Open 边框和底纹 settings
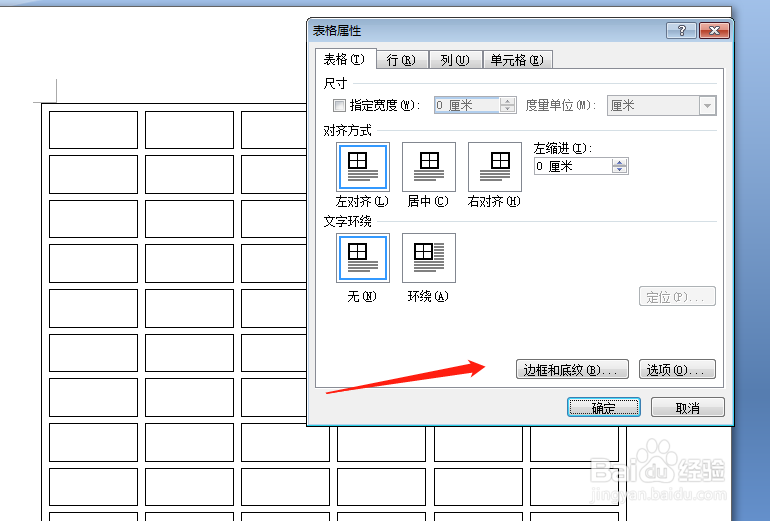This screenshot has width=770, height=521. [x=572, y=369]
